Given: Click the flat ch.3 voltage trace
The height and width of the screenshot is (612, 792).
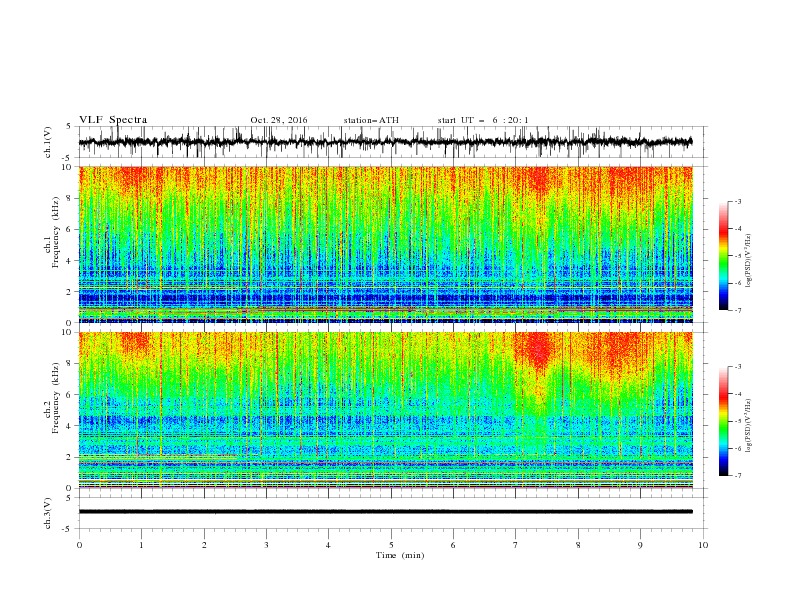Looking at the screenshot, I should point(385,512).
